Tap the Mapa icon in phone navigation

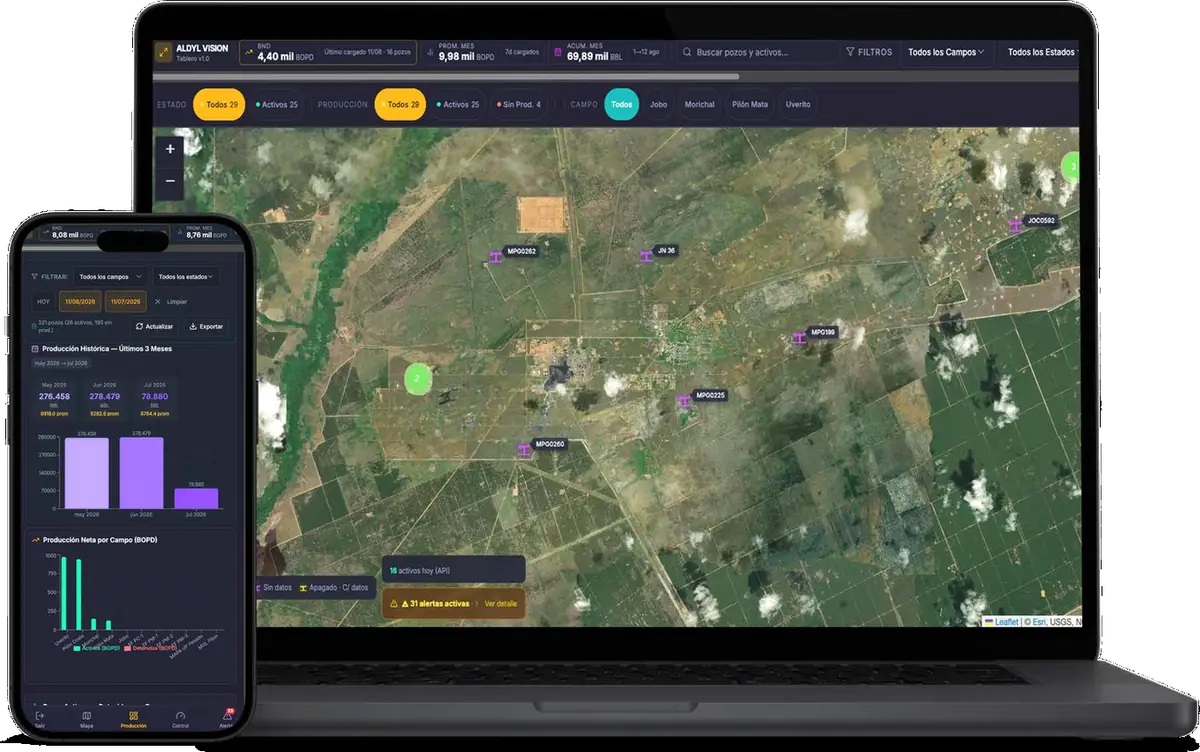click(86, 715)
